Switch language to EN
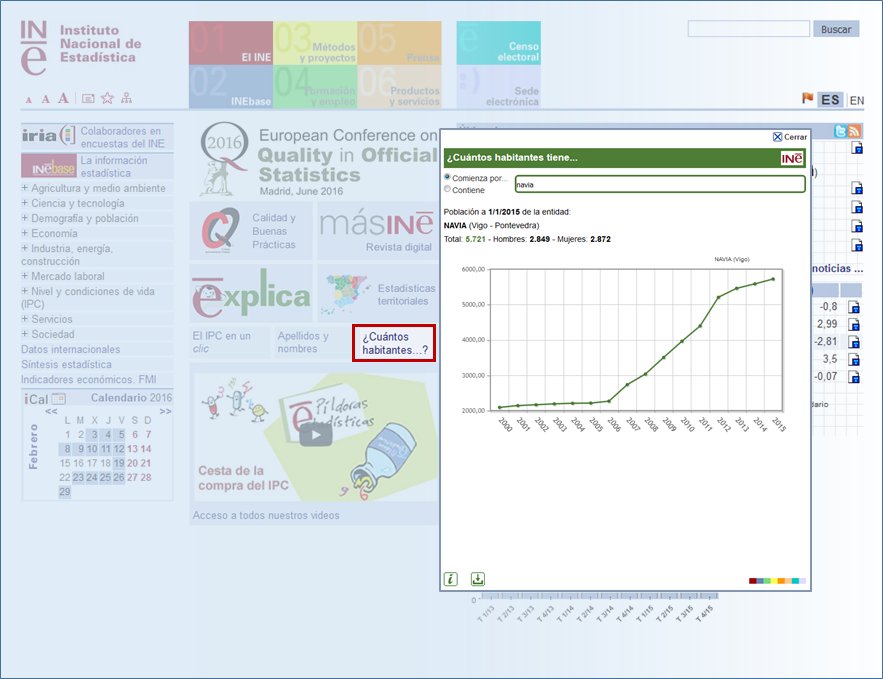The image size is (883, 679). point(857,100)
